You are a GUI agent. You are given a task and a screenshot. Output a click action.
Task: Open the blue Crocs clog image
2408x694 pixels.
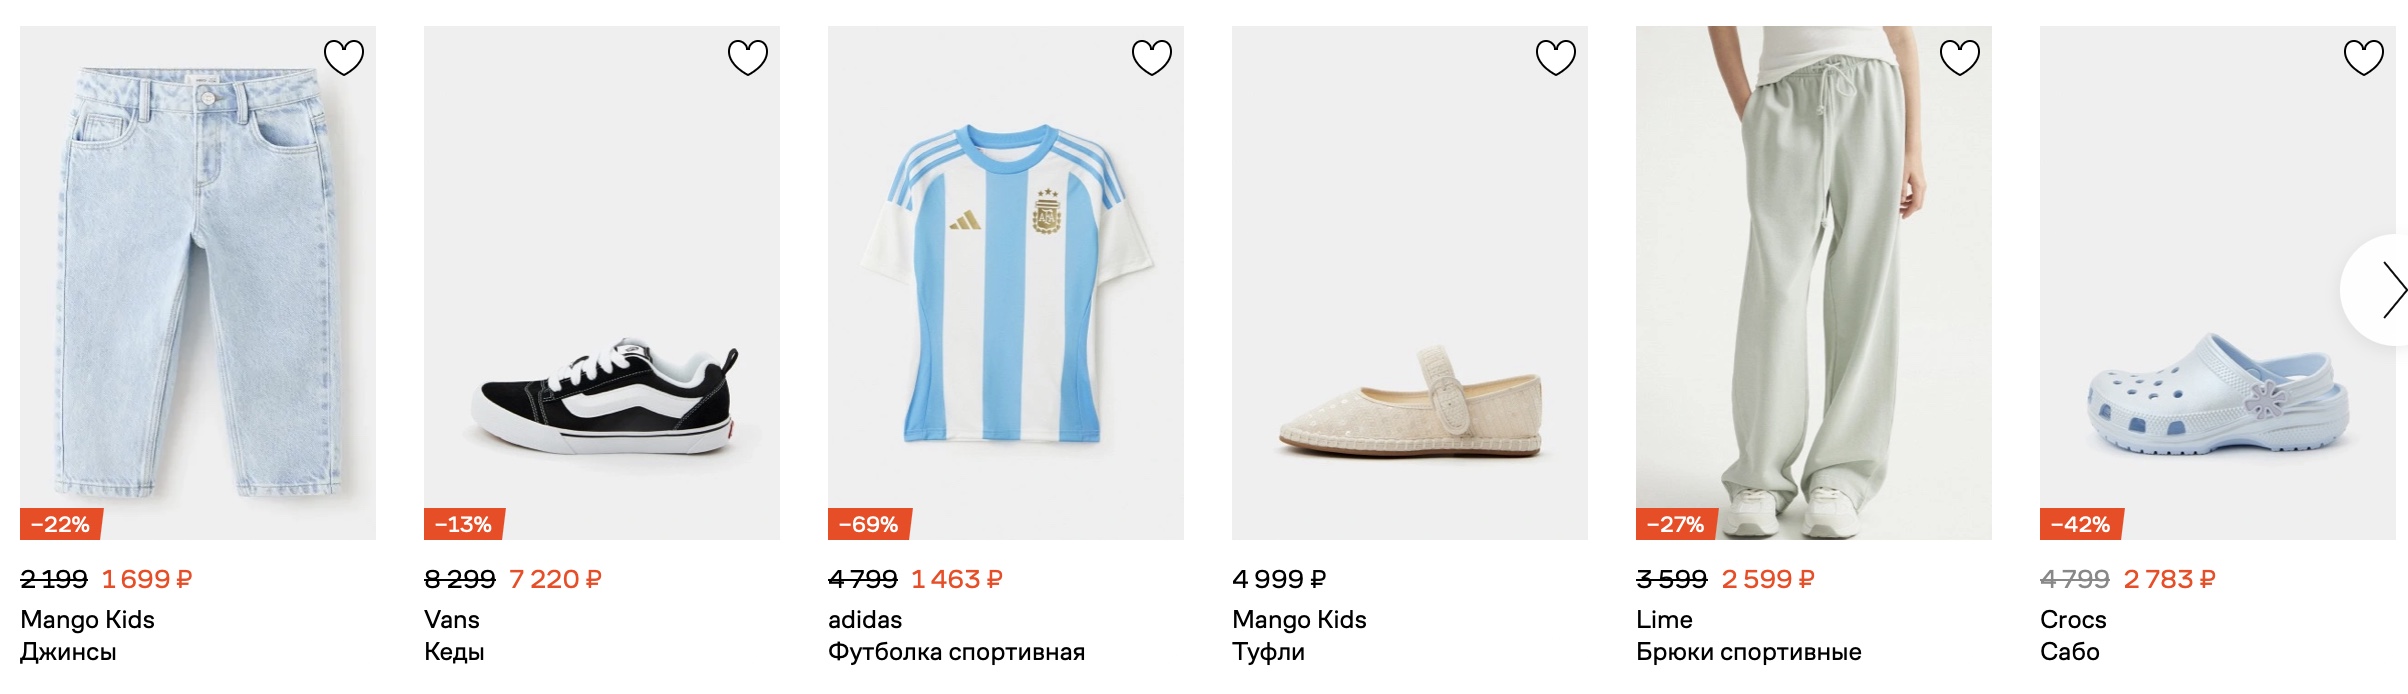(2218, 283)
